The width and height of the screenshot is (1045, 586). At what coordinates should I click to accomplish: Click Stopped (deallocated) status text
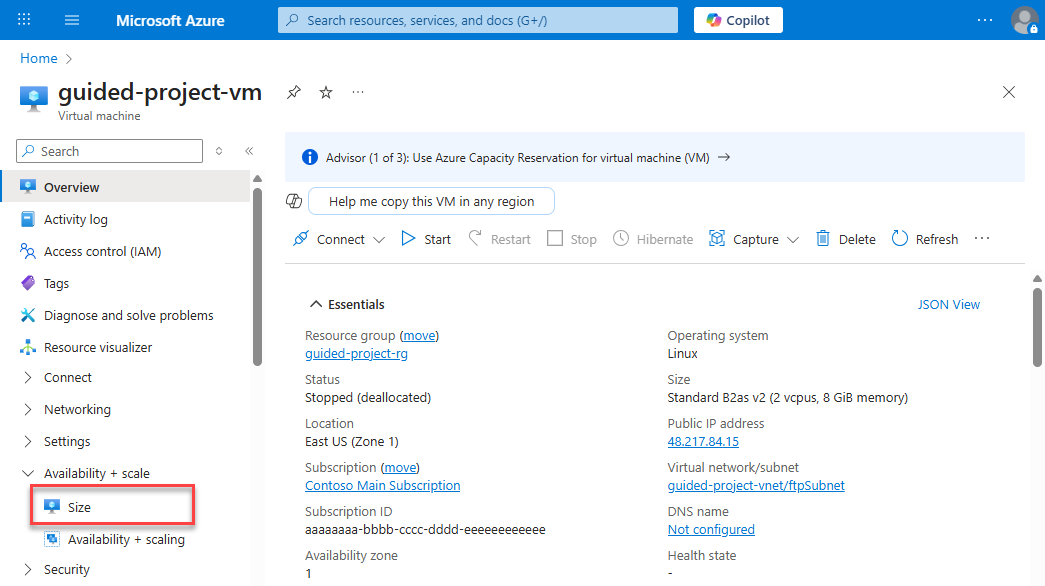click(368, 398)
